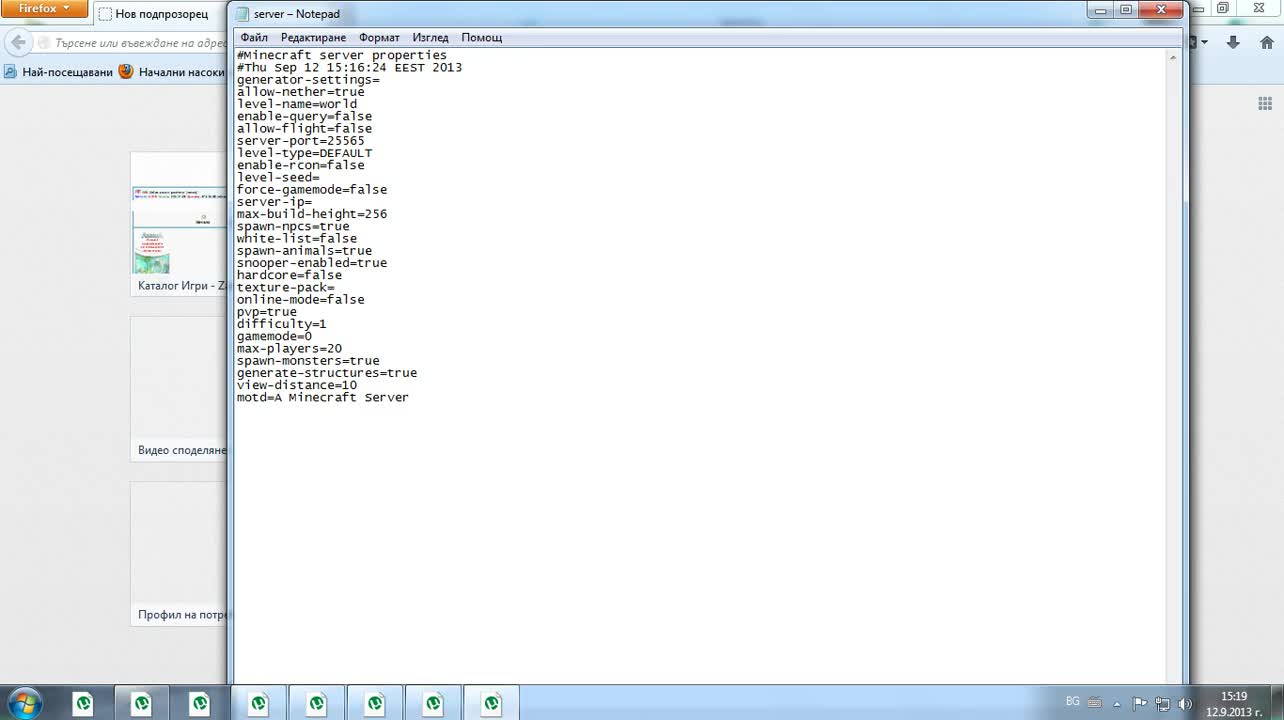The height and width of the screenshot is (720, 1284).
Task: Switch to the Нов подпрозорец Firefox tab
Action: coord(160,14)
